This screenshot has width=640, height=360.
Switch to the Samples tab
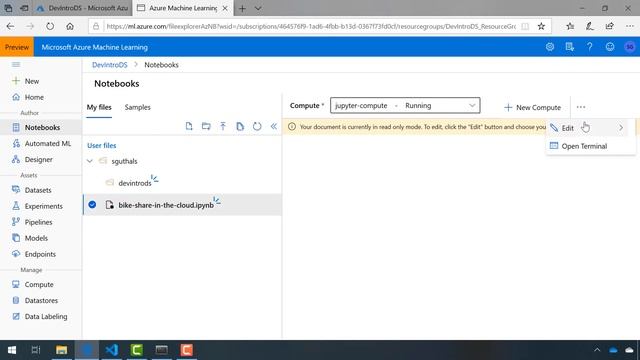pos(138,107)
